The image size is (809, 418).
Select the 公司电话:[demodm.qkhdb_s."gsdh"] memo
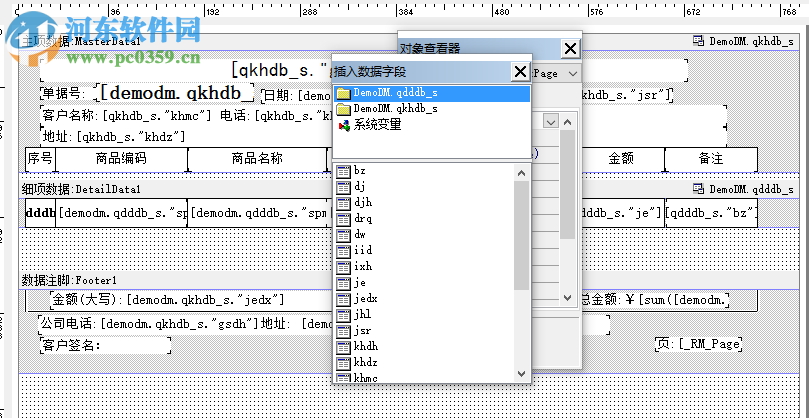tap(149, 324)
